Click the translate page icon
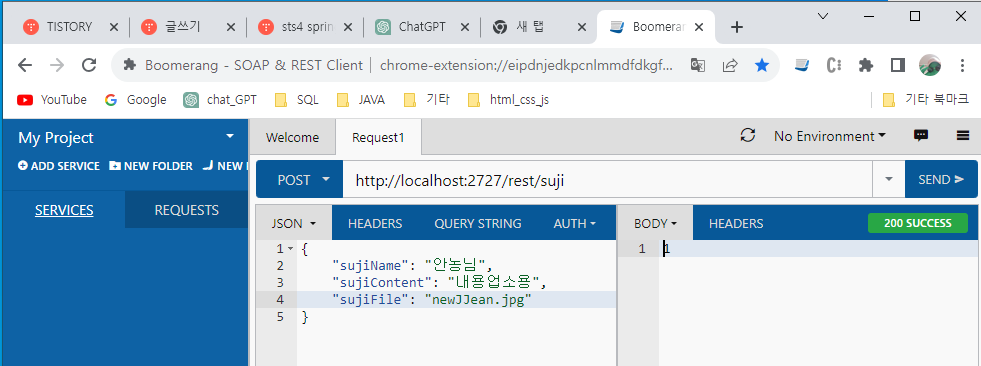The image size is (981, 366). 698,65
